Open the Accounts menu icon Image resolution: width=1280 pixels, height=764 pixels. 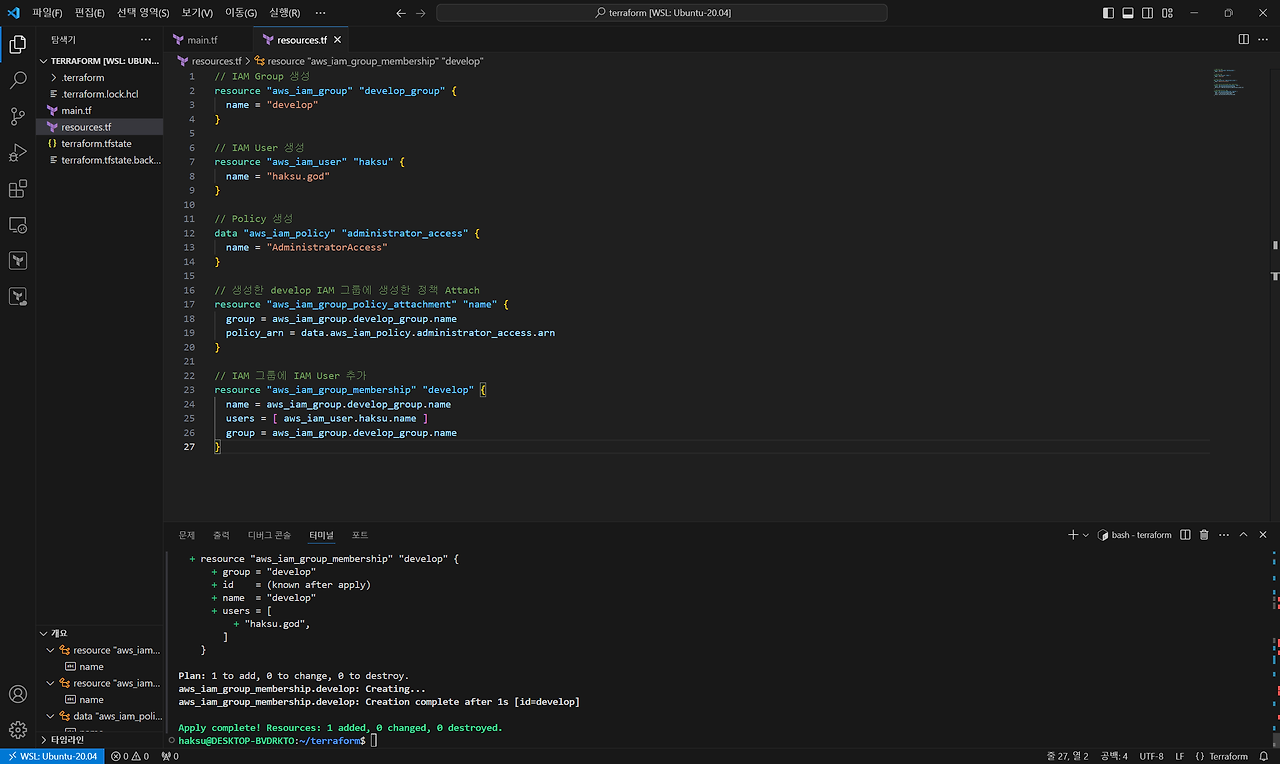coord(17,694)
